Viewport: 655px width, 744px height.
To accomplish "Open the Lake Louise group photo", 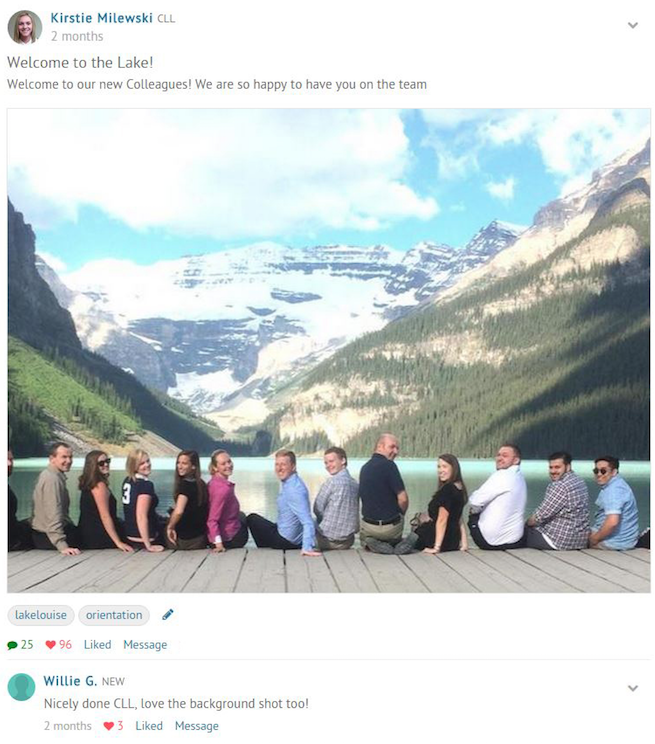I will [328, 350].
